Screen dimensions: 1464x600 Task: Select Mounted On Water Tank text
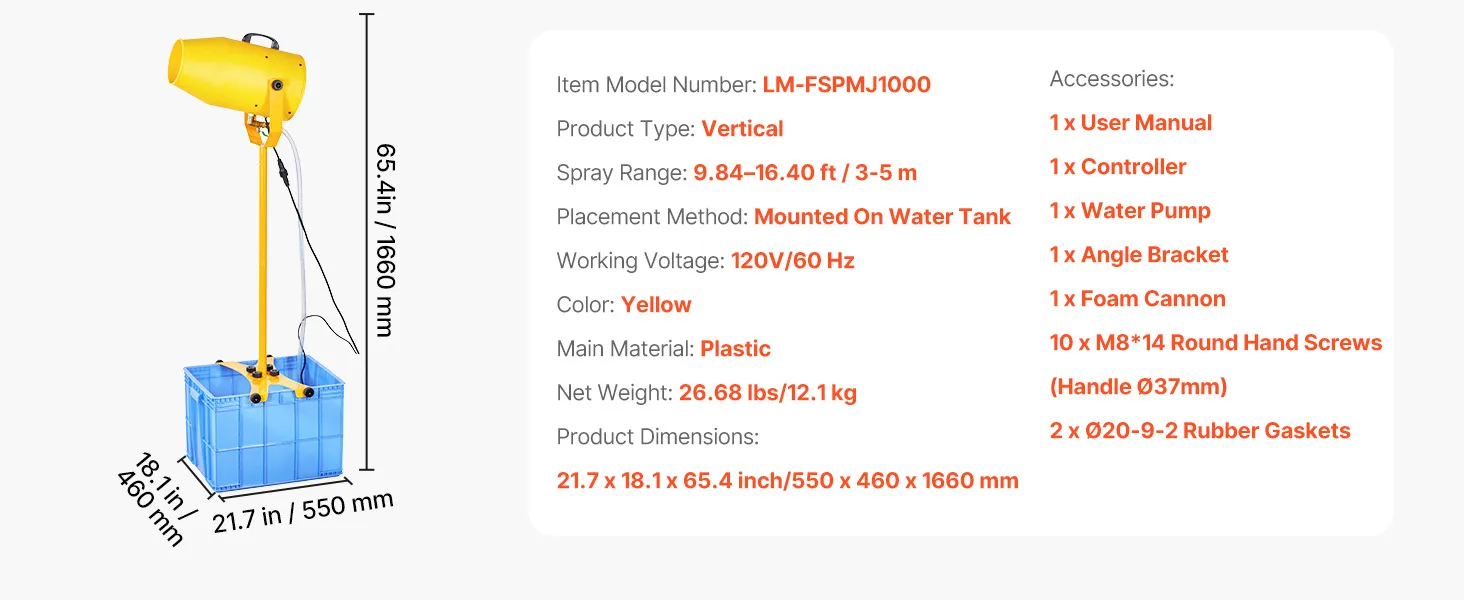(882, 217)
